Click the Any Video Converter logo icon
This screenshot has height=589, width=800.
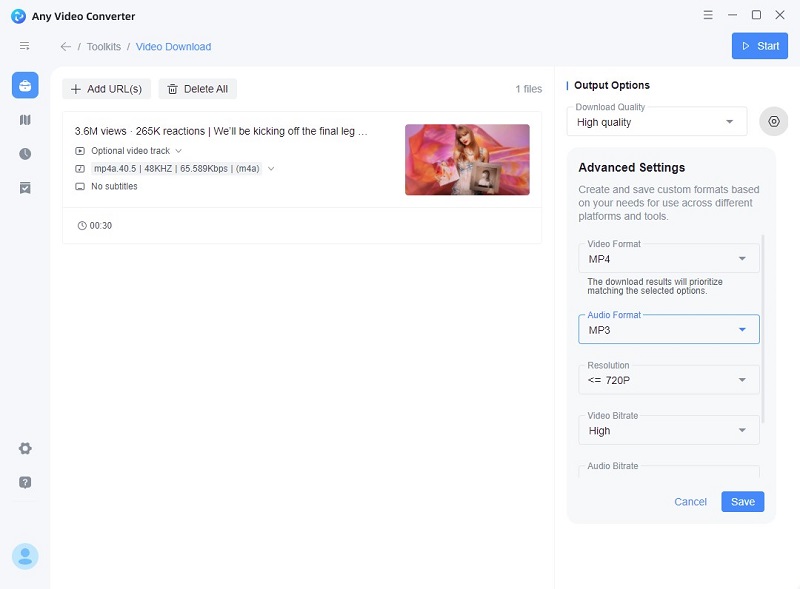pyautogui.click(x=18, y=16)
